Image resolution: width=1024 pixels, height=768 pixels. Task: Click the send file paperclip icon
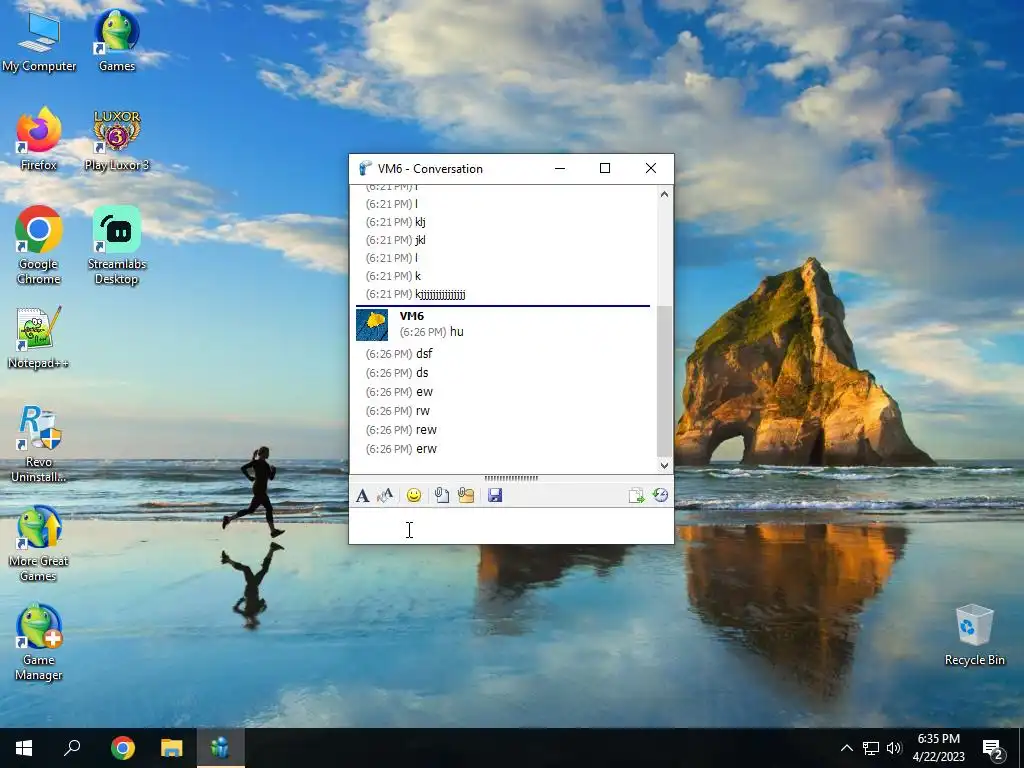pos(441,496)
